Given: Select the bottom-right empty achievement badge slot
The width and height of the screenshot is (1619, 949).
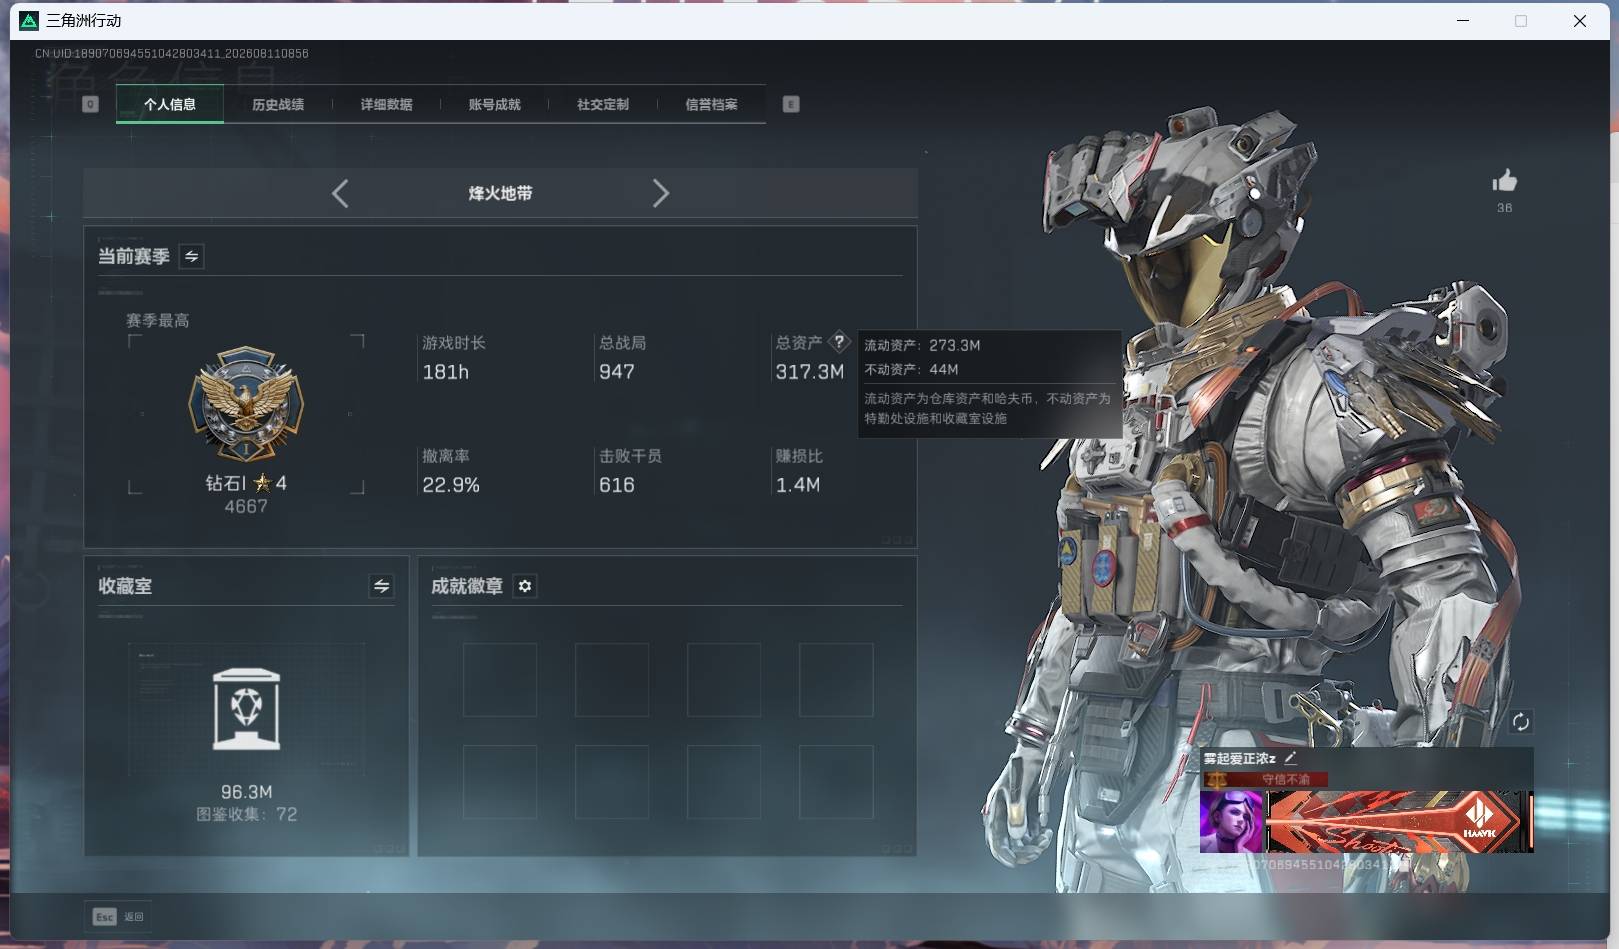Looking at the screenshot, I should pos(836,782).
